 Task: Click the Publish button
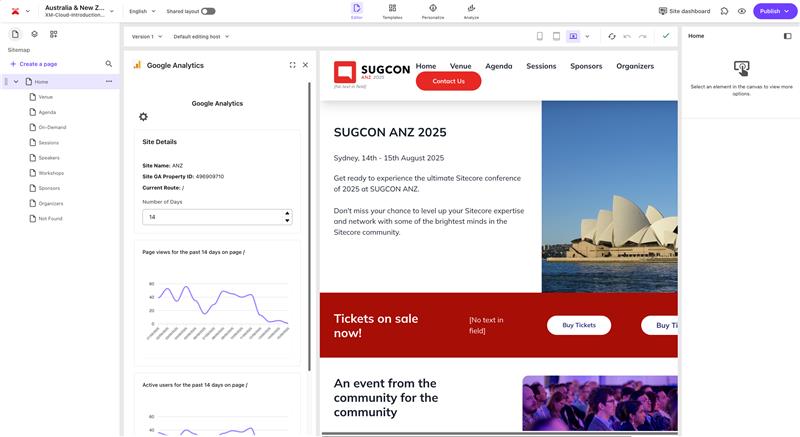pyautogui.click(x=769, y=11)
